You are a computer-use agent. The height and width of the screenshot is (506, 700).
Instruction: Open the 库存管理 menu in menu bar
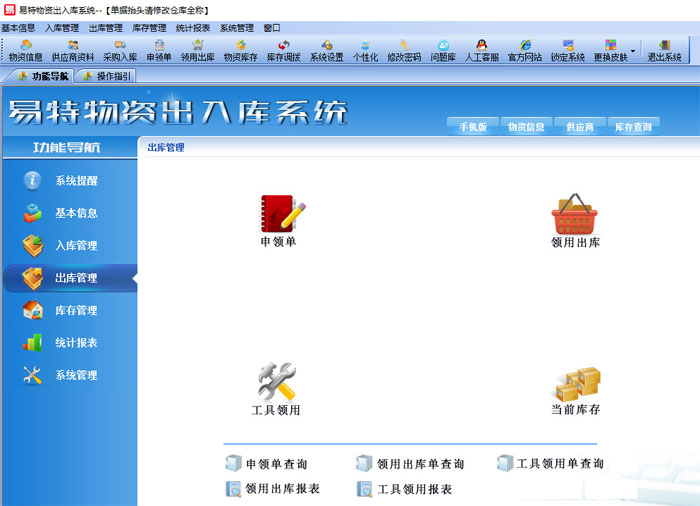click(149, 28)
